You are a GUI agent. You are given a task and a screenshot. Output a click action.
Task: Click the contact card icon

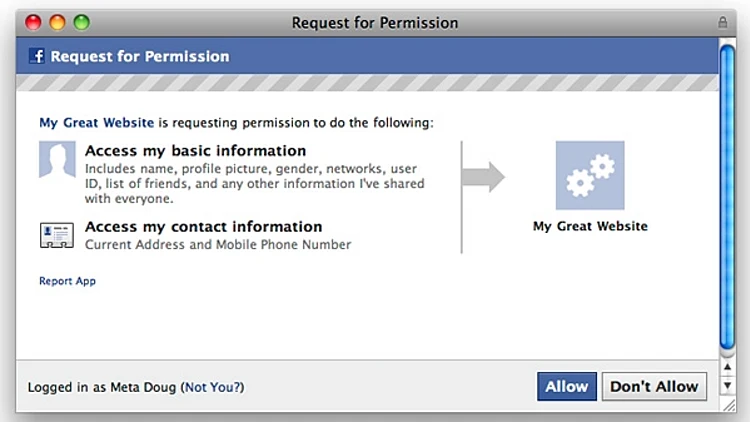57,235
